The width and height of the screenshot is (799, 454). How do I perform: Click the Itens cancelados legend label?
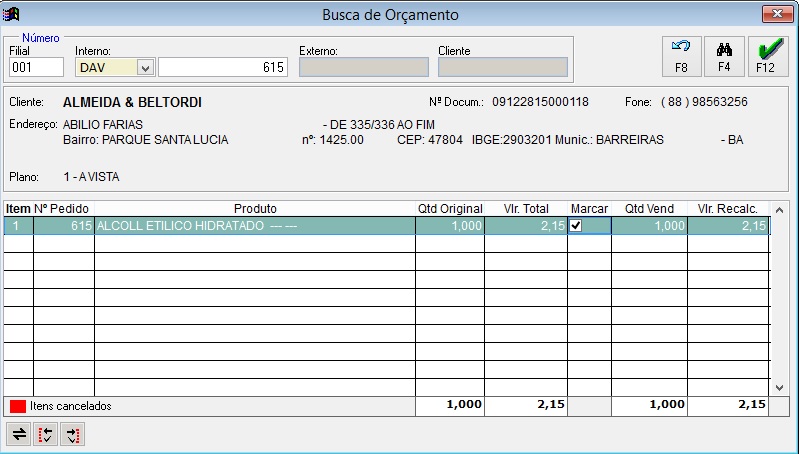tap(71, 406)
